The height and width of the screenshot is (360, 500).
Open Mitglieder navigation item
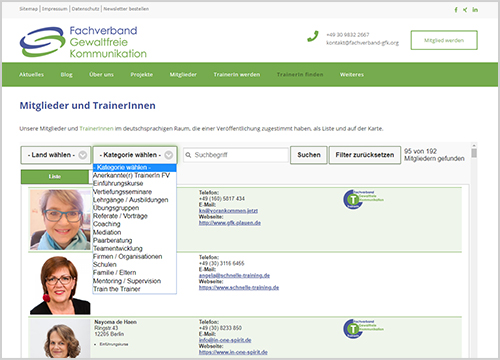coord(183,74)
